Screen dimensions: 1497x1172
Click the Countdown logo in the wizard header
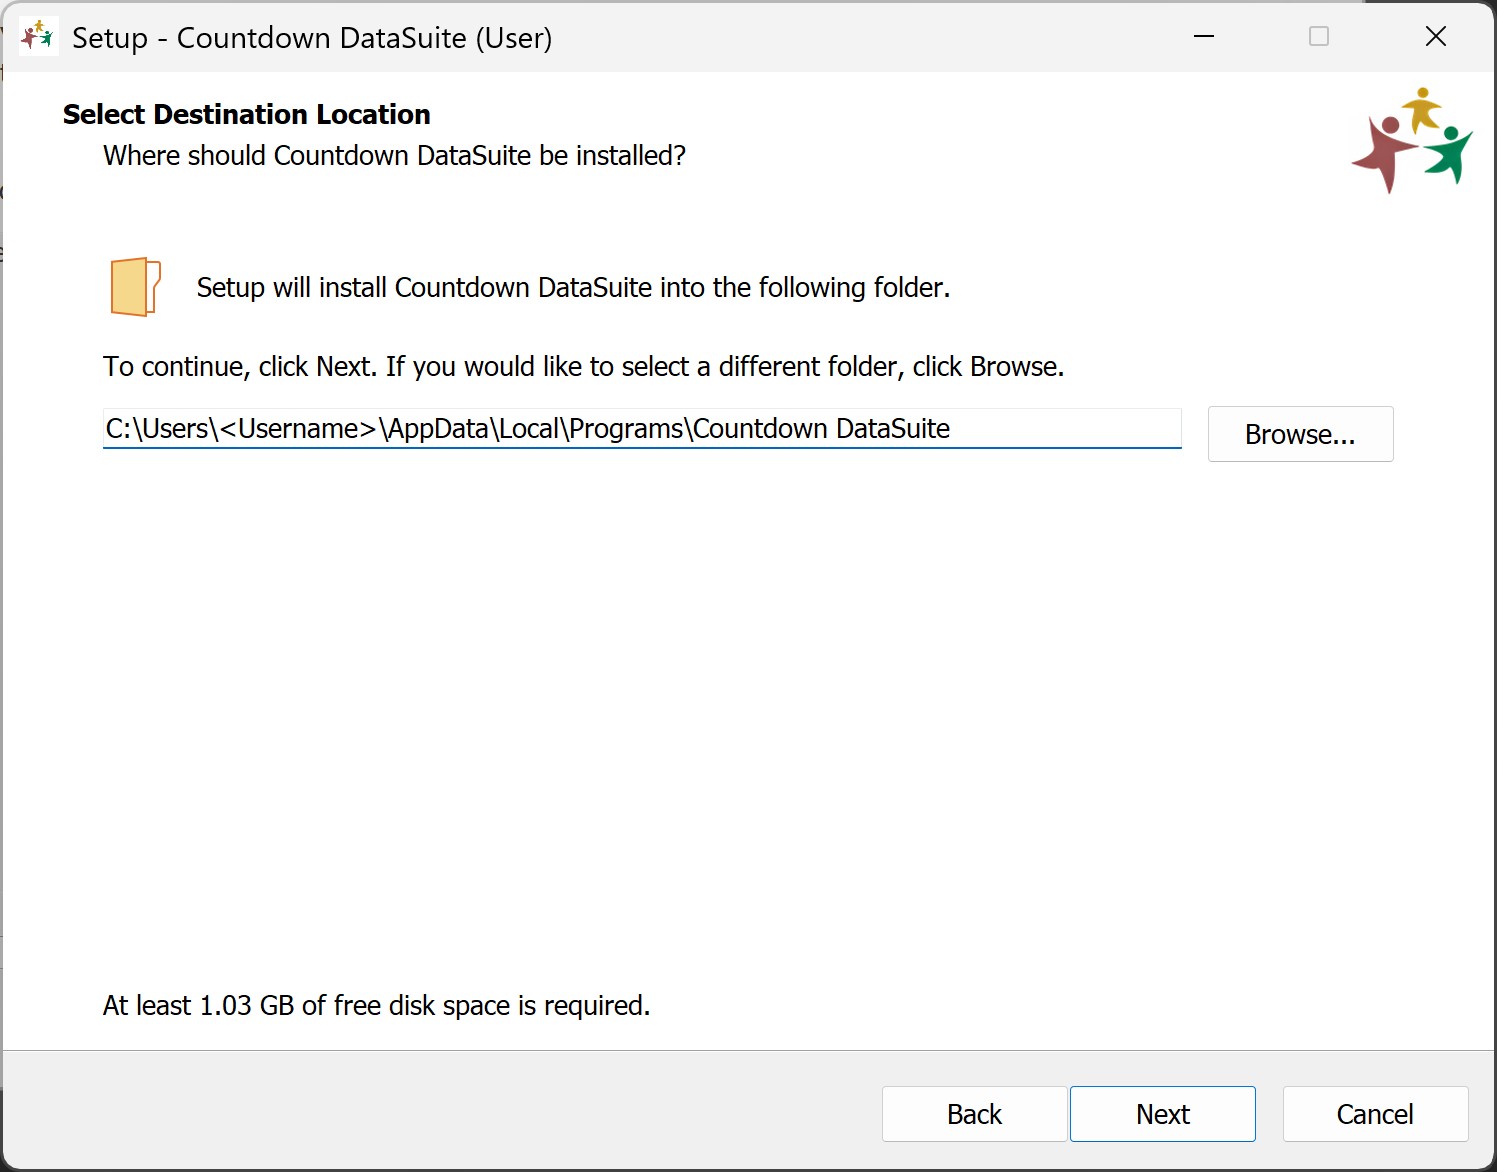point(1411,140)
